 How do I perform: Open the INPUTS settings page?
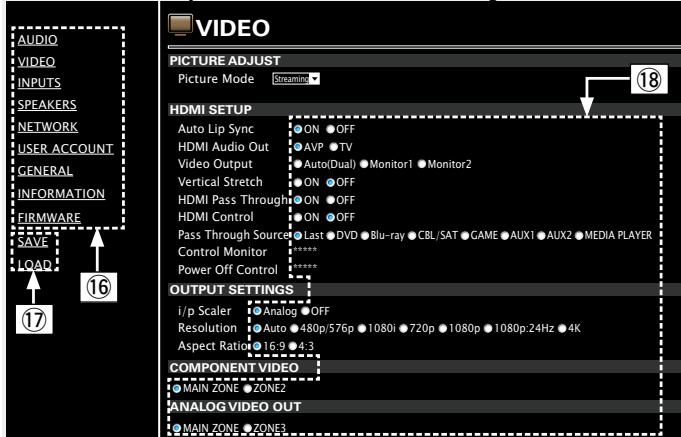[x=39, y=83]
